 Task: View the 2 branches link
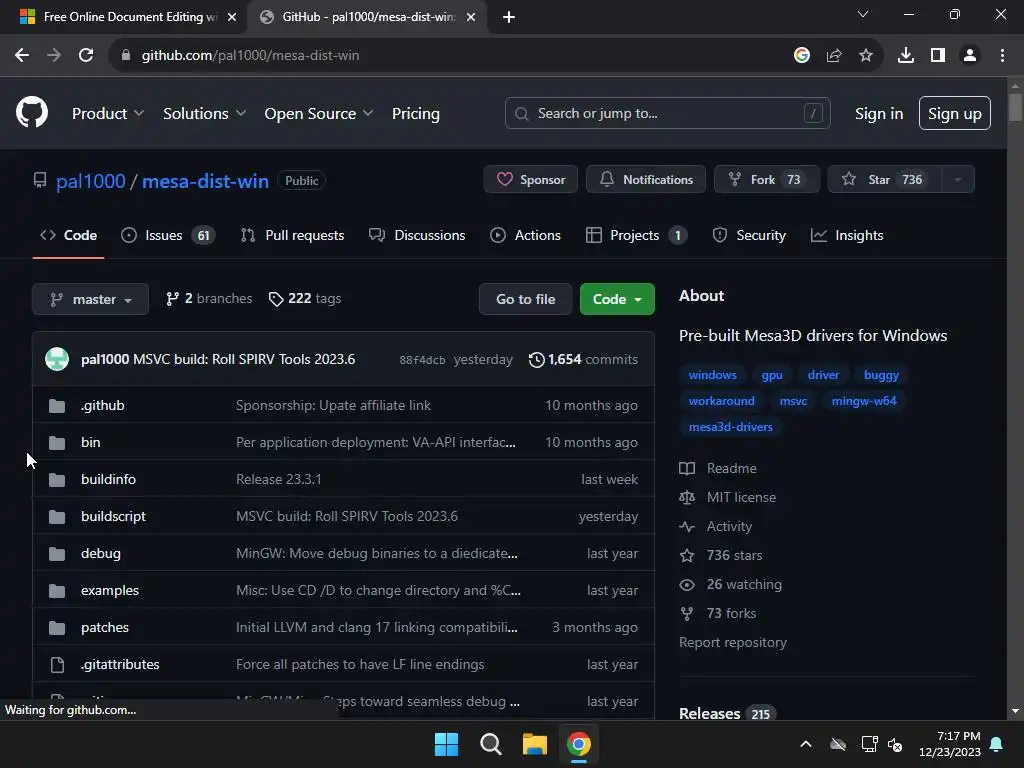[x=209, y=298]
